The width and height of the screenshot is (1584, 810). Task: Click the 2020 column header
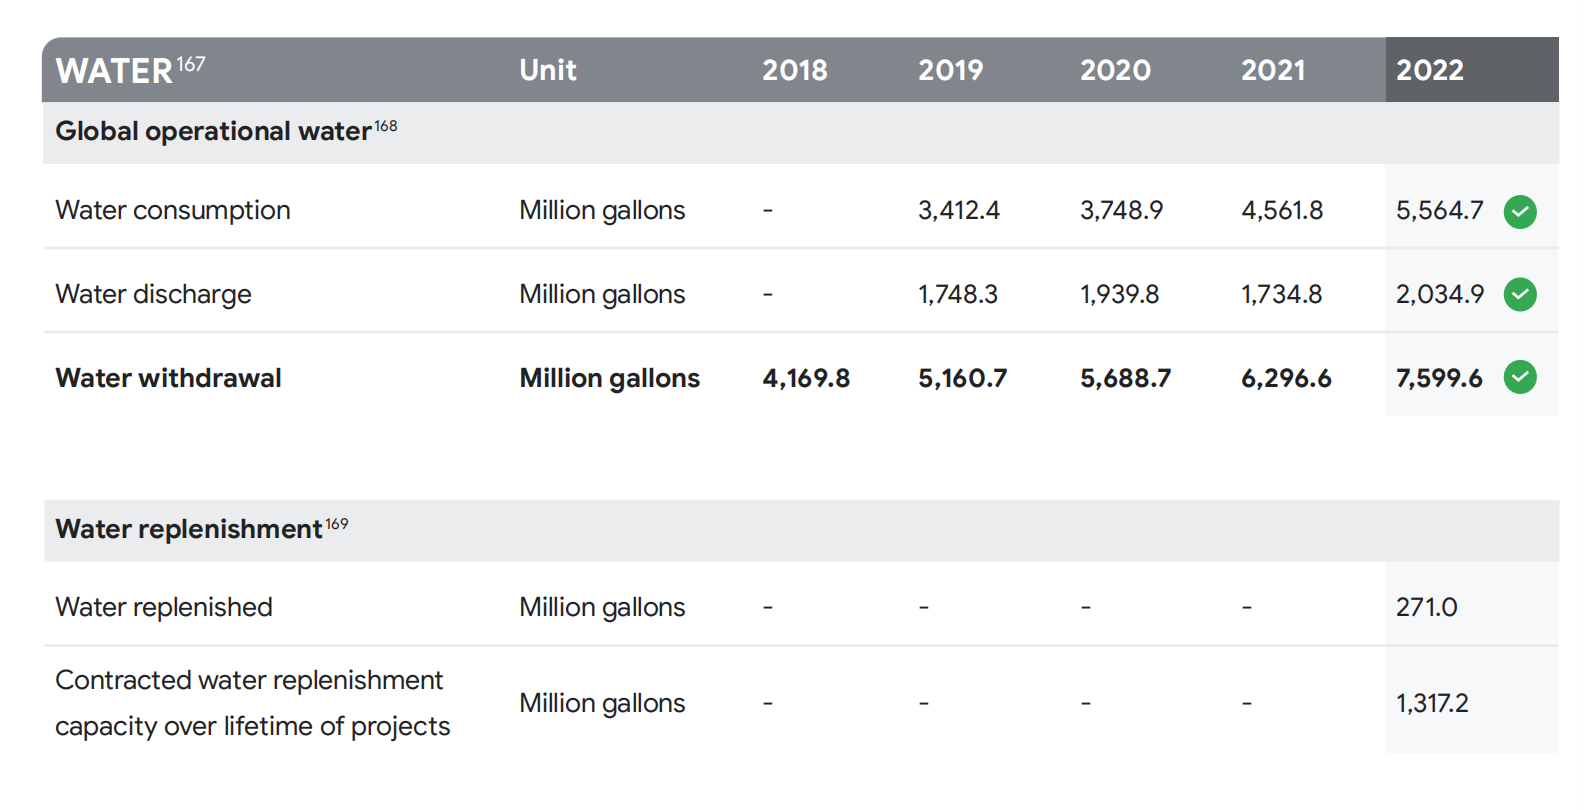[x=1114, y=70]
